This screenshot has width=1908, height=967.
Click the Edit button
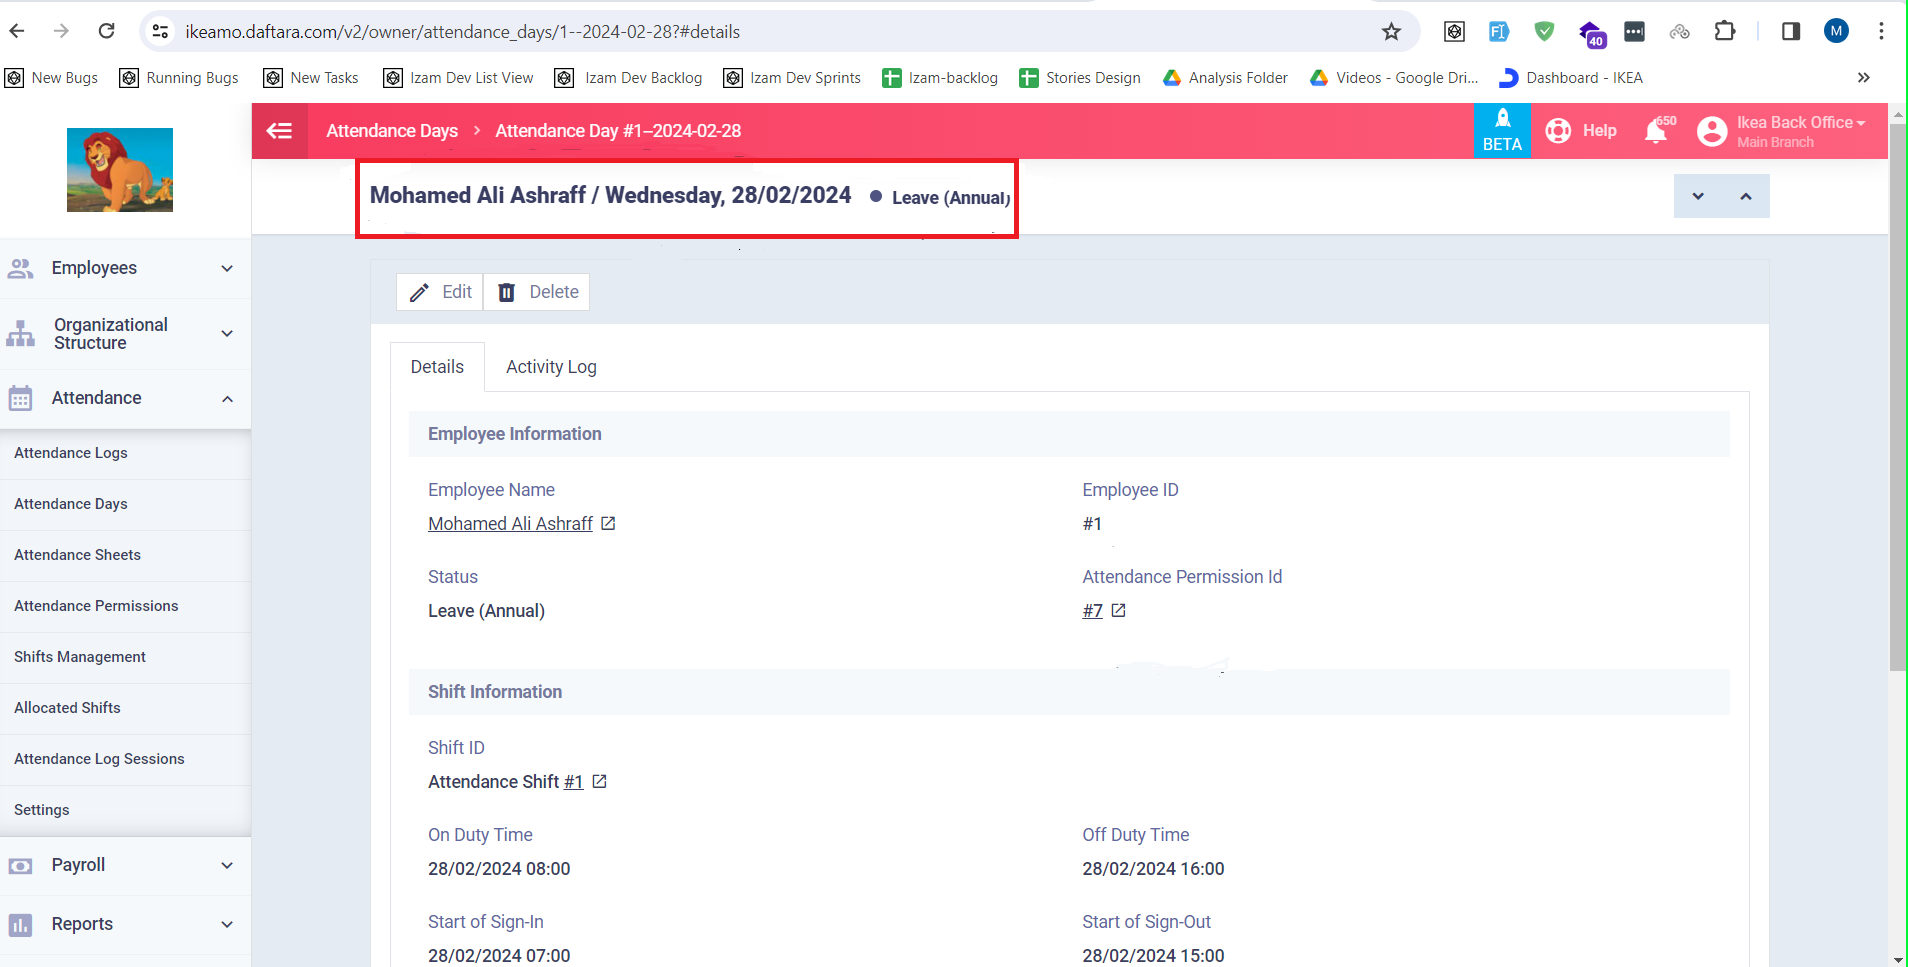pyautogui.click(x=440, y=292)
